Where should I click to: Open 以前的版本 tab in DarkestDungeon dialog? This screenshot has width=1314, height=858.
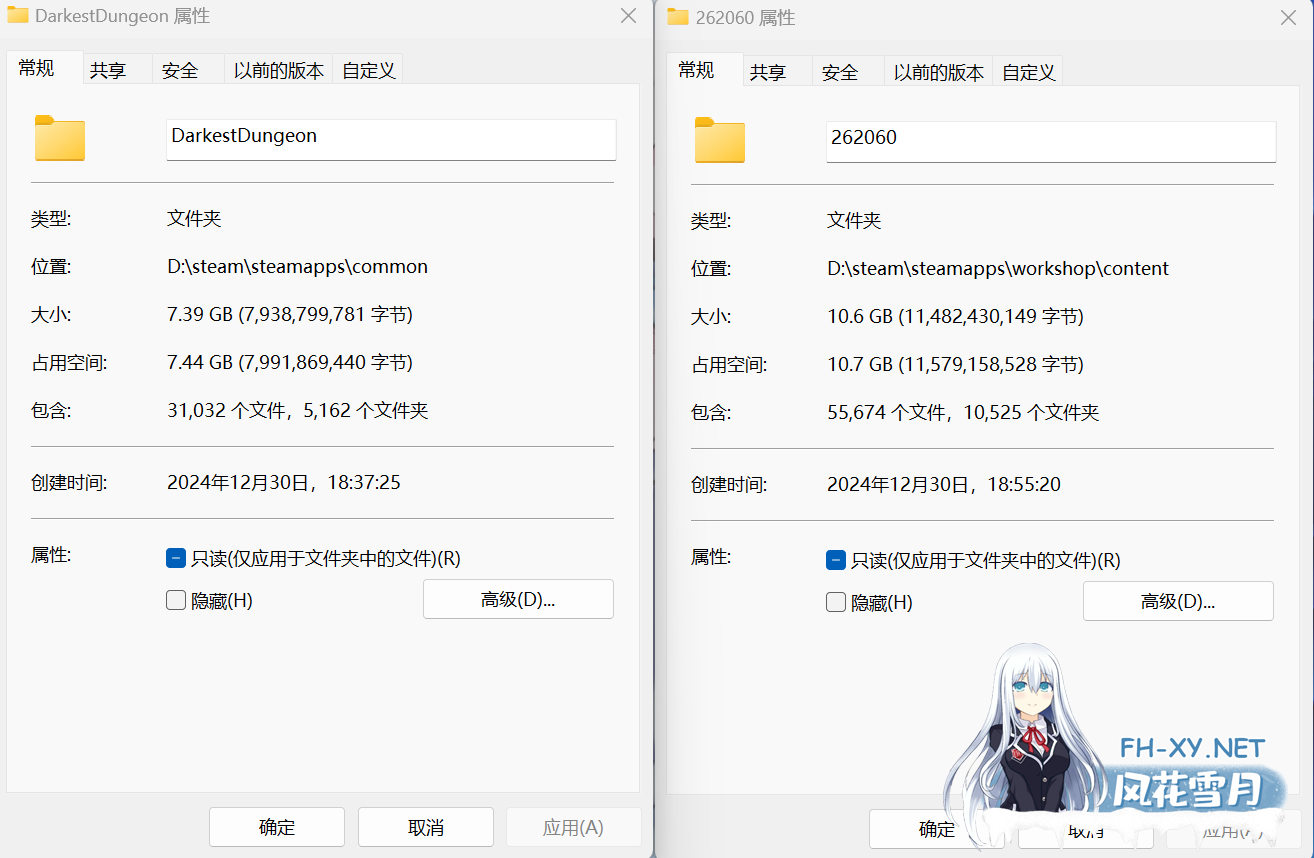[x=278, y=70]
